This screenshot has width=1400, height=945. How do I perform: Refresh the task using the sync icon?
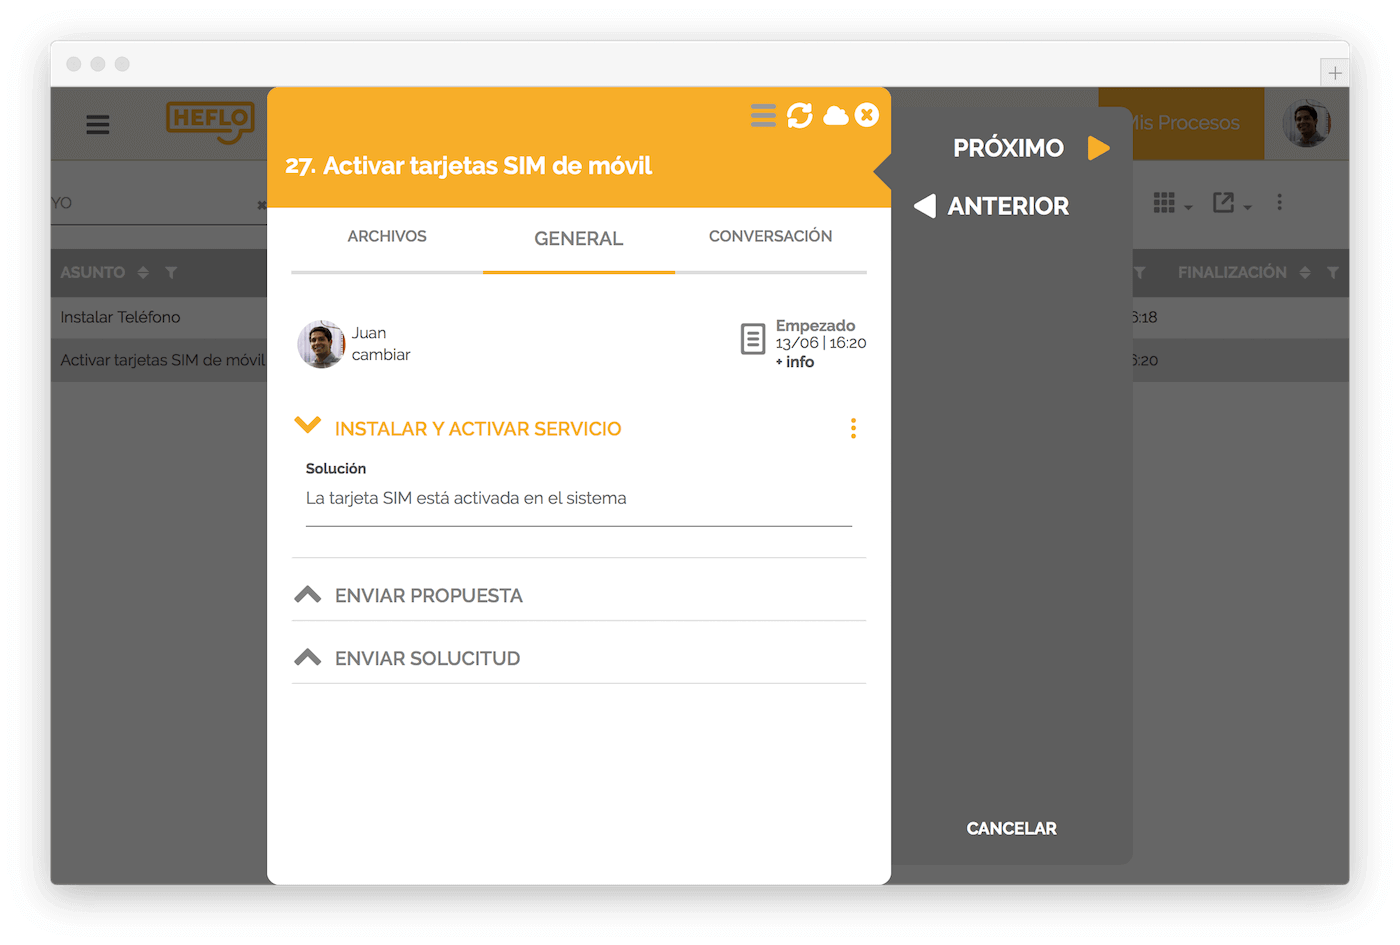click(800, 116)
